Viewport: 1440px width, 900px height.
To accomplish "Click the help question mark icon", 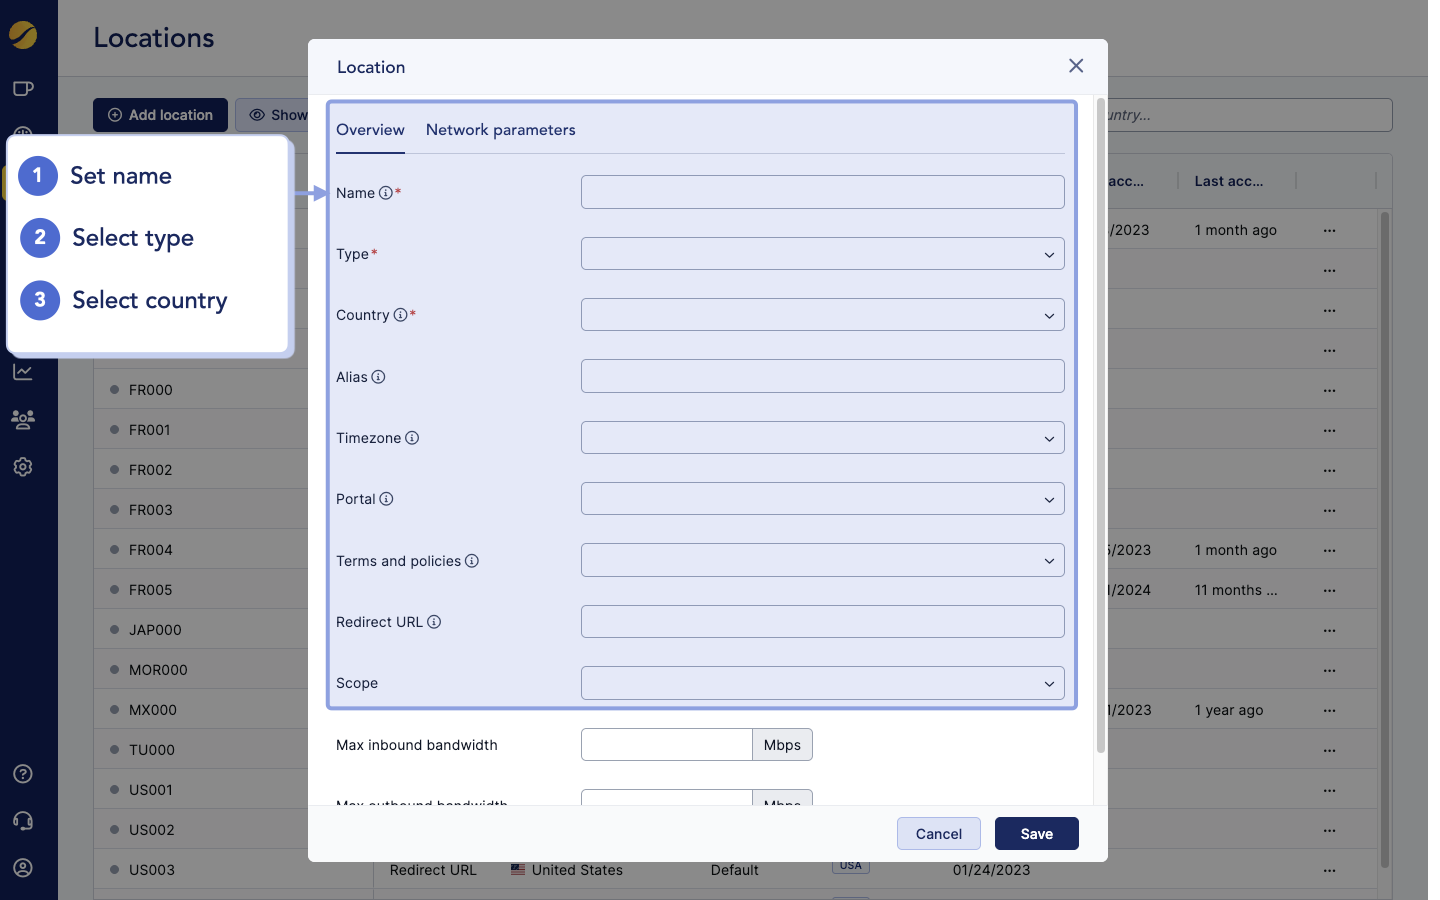I will tap(23, 773).
